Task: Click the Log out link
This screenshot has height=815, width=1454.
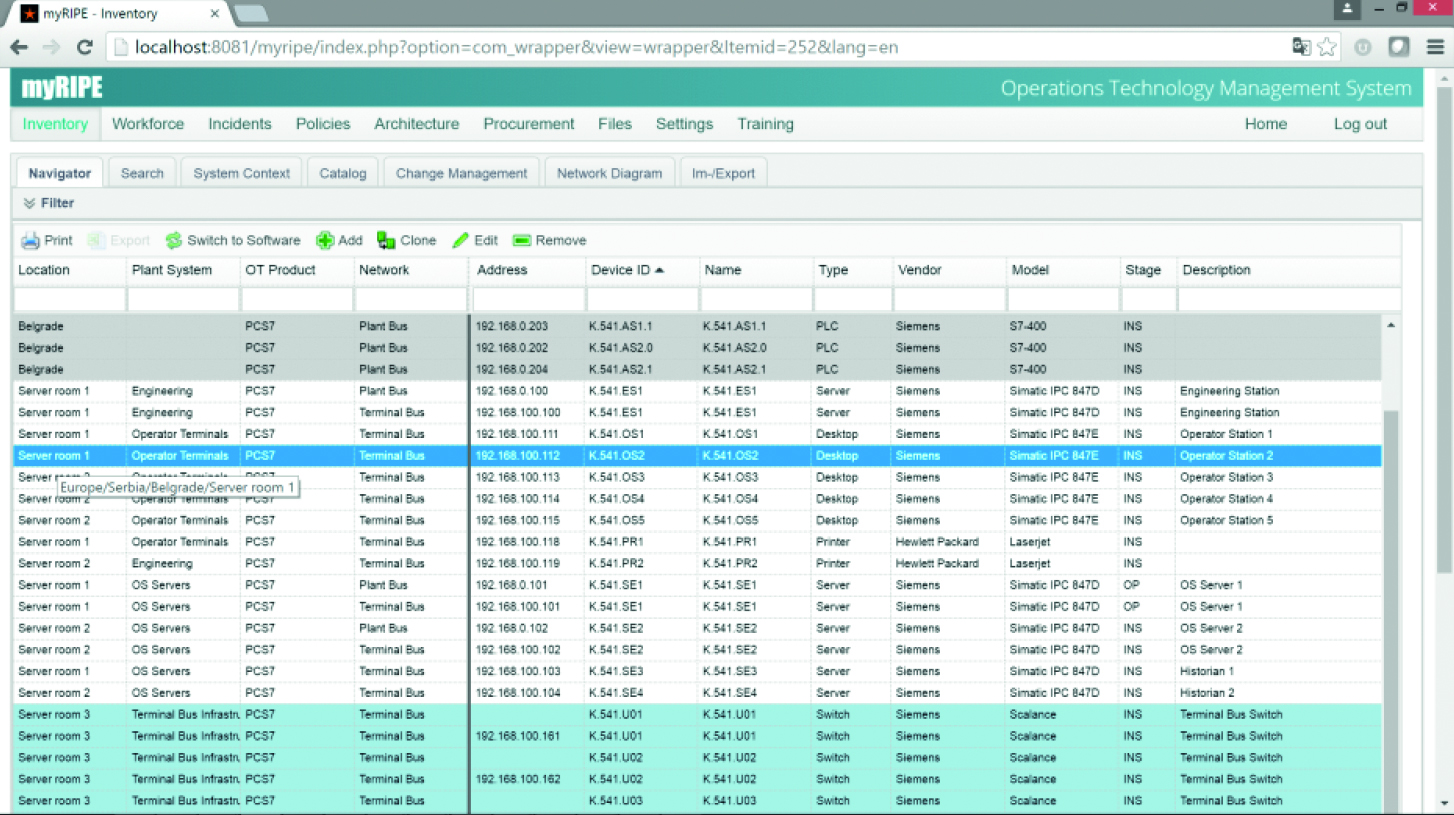Action: coord(1360,124)
